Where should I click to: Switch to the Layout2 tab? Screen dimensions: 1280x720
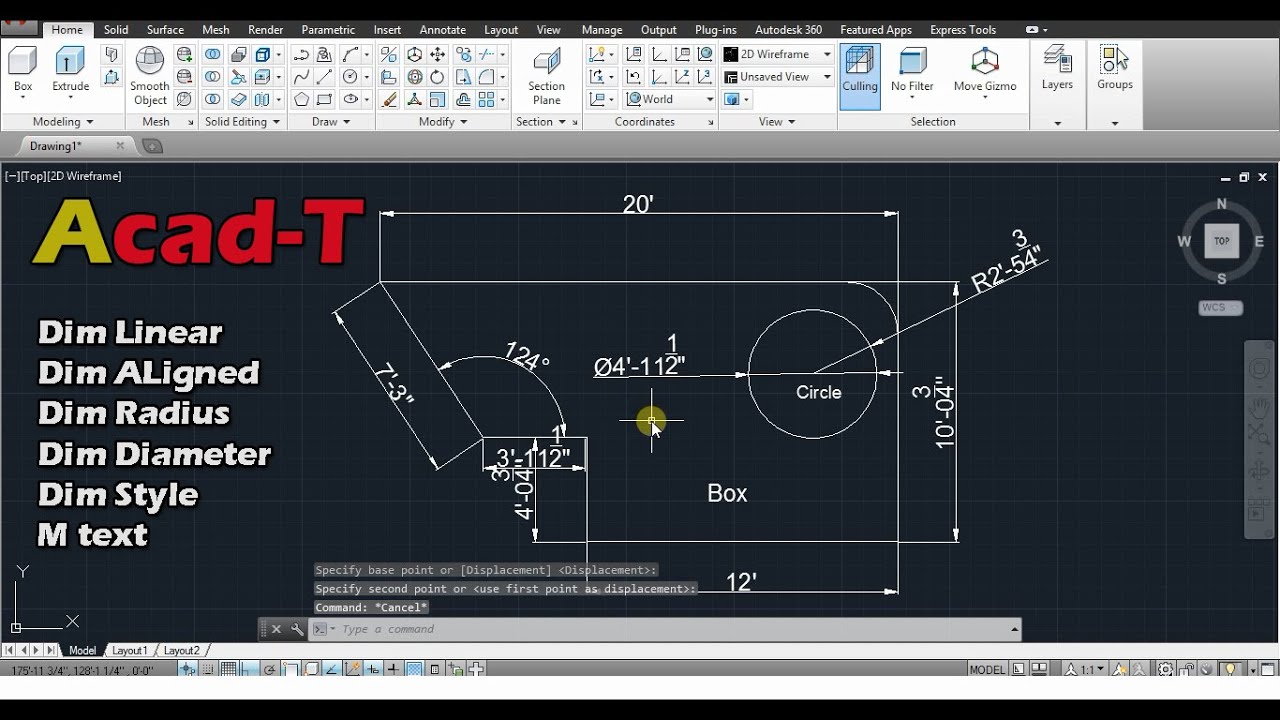(181, 650)
